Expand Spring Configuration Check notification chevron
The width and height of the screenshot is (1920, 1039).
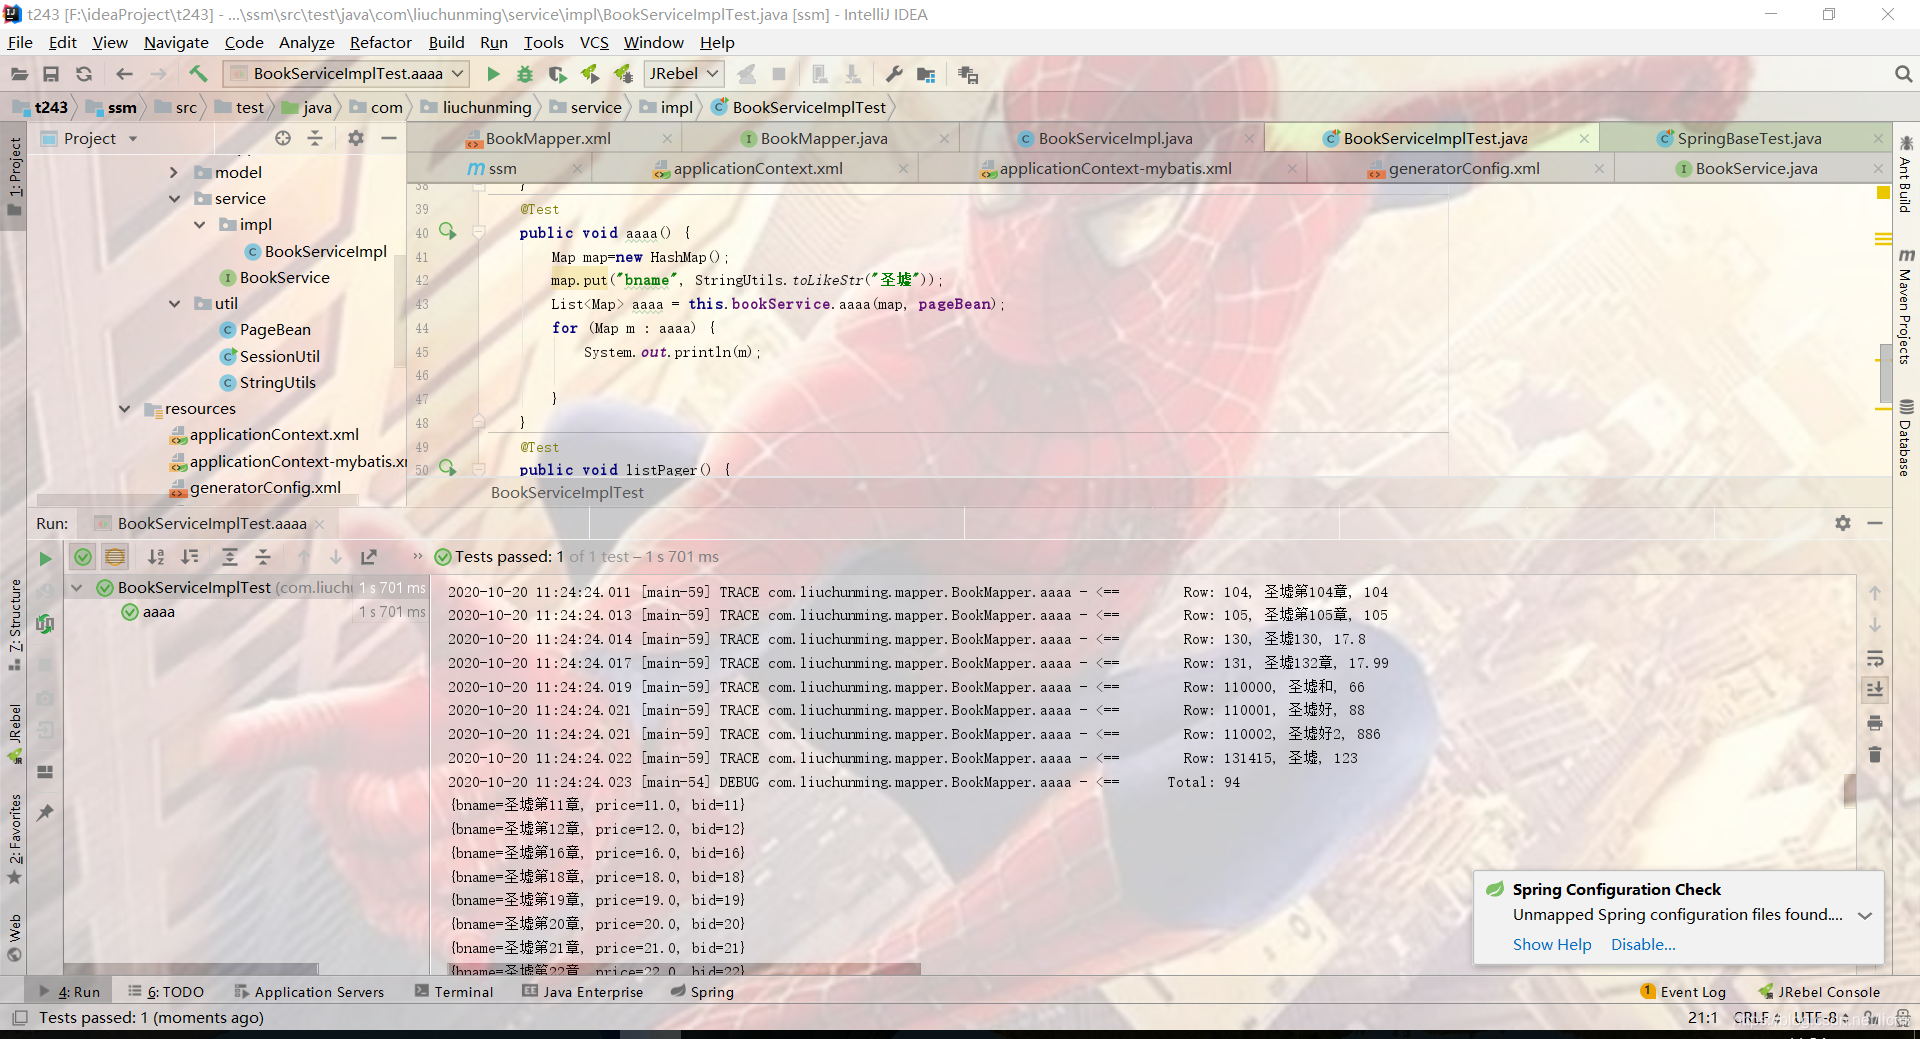(1865, 915)
